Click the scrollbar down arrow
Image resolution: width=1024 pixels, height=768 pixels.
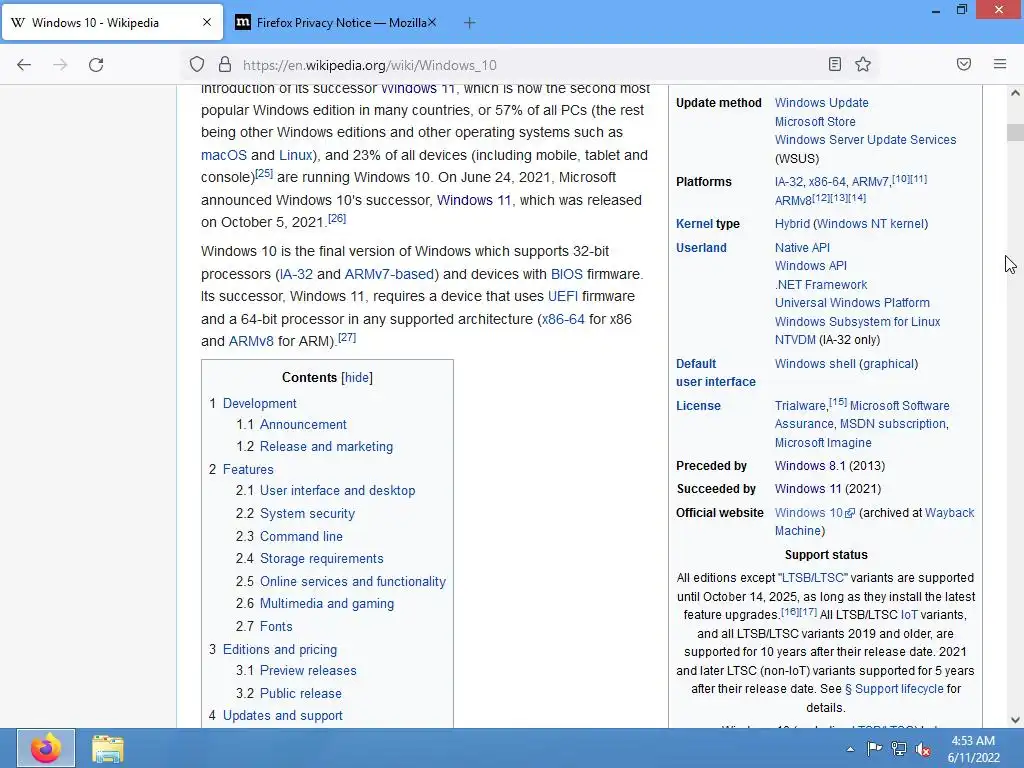click(x=1015, y=720)
